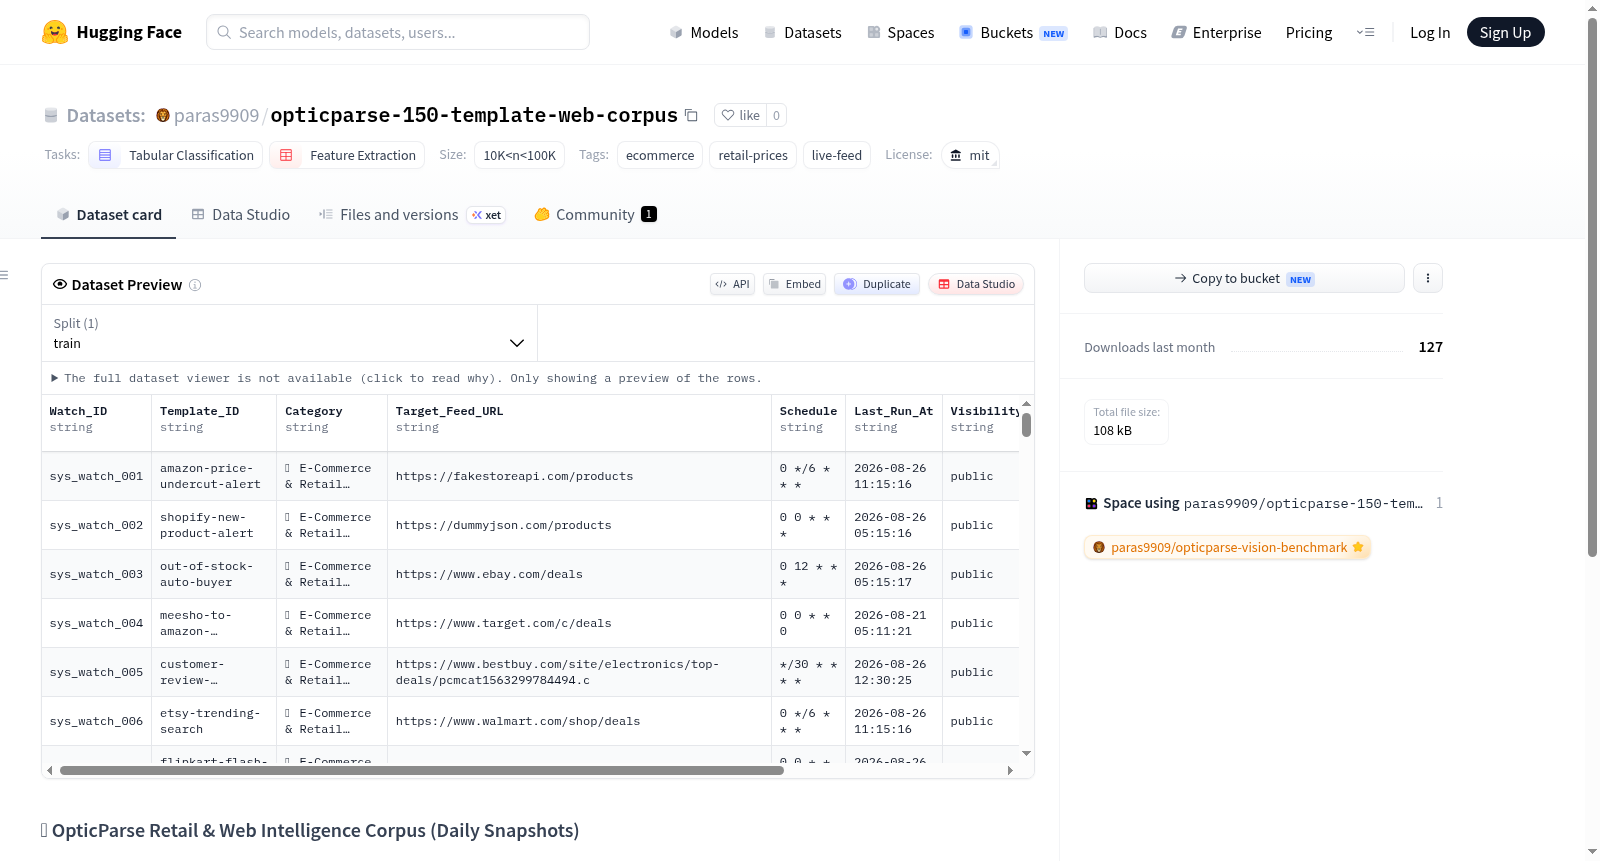Open the Pricing page

click(1309, 32)
